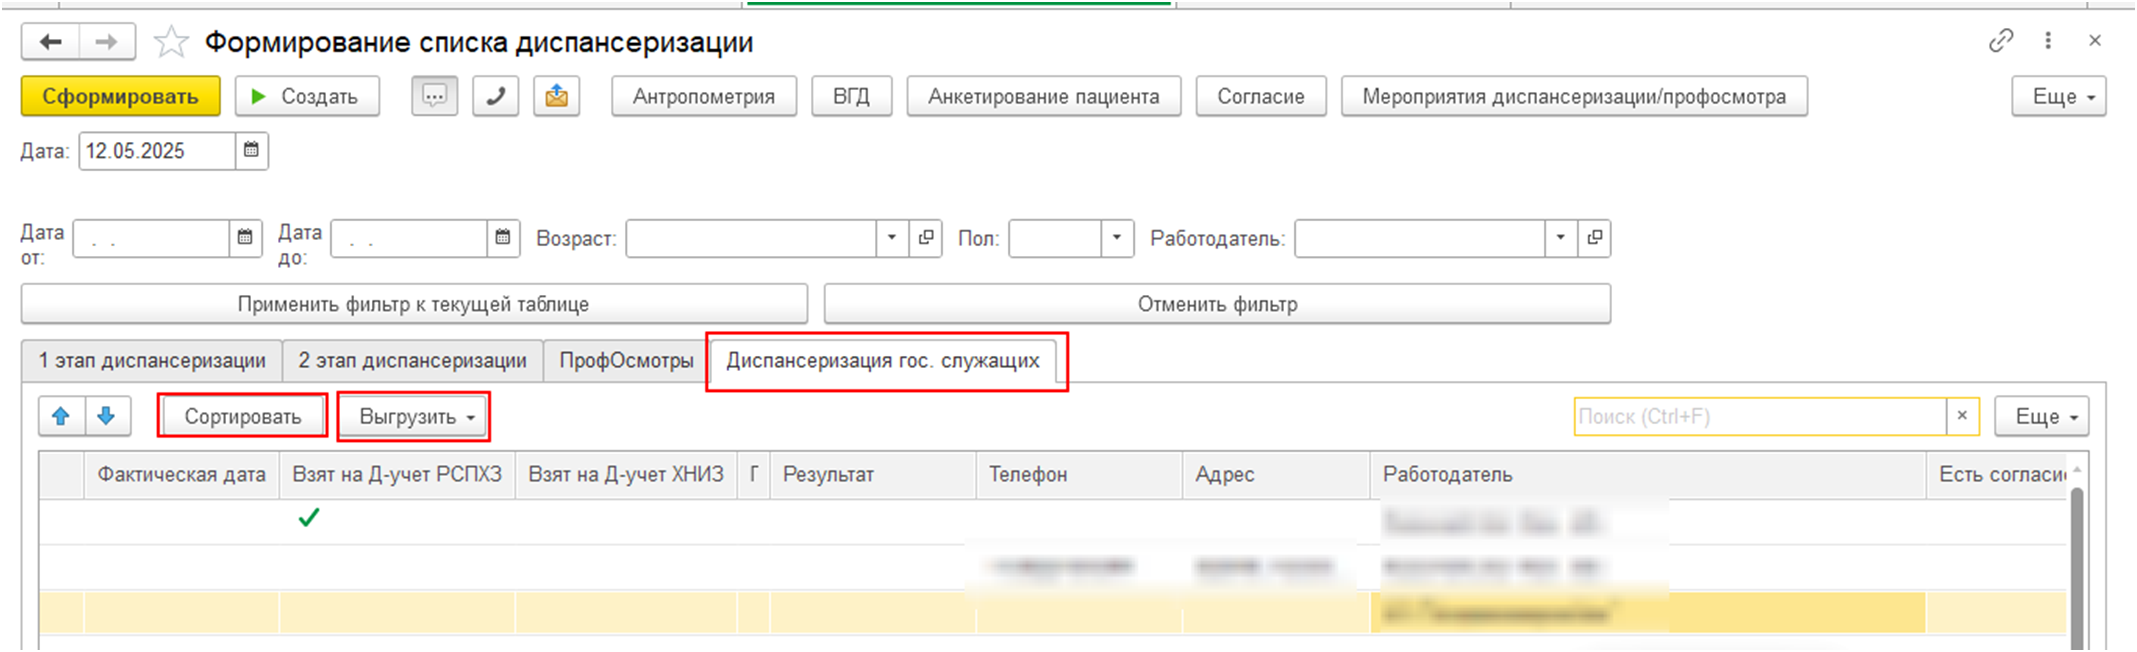Switch to 2 этап диспансеризации tab
2137x652 pixels.
coord(412,361)
